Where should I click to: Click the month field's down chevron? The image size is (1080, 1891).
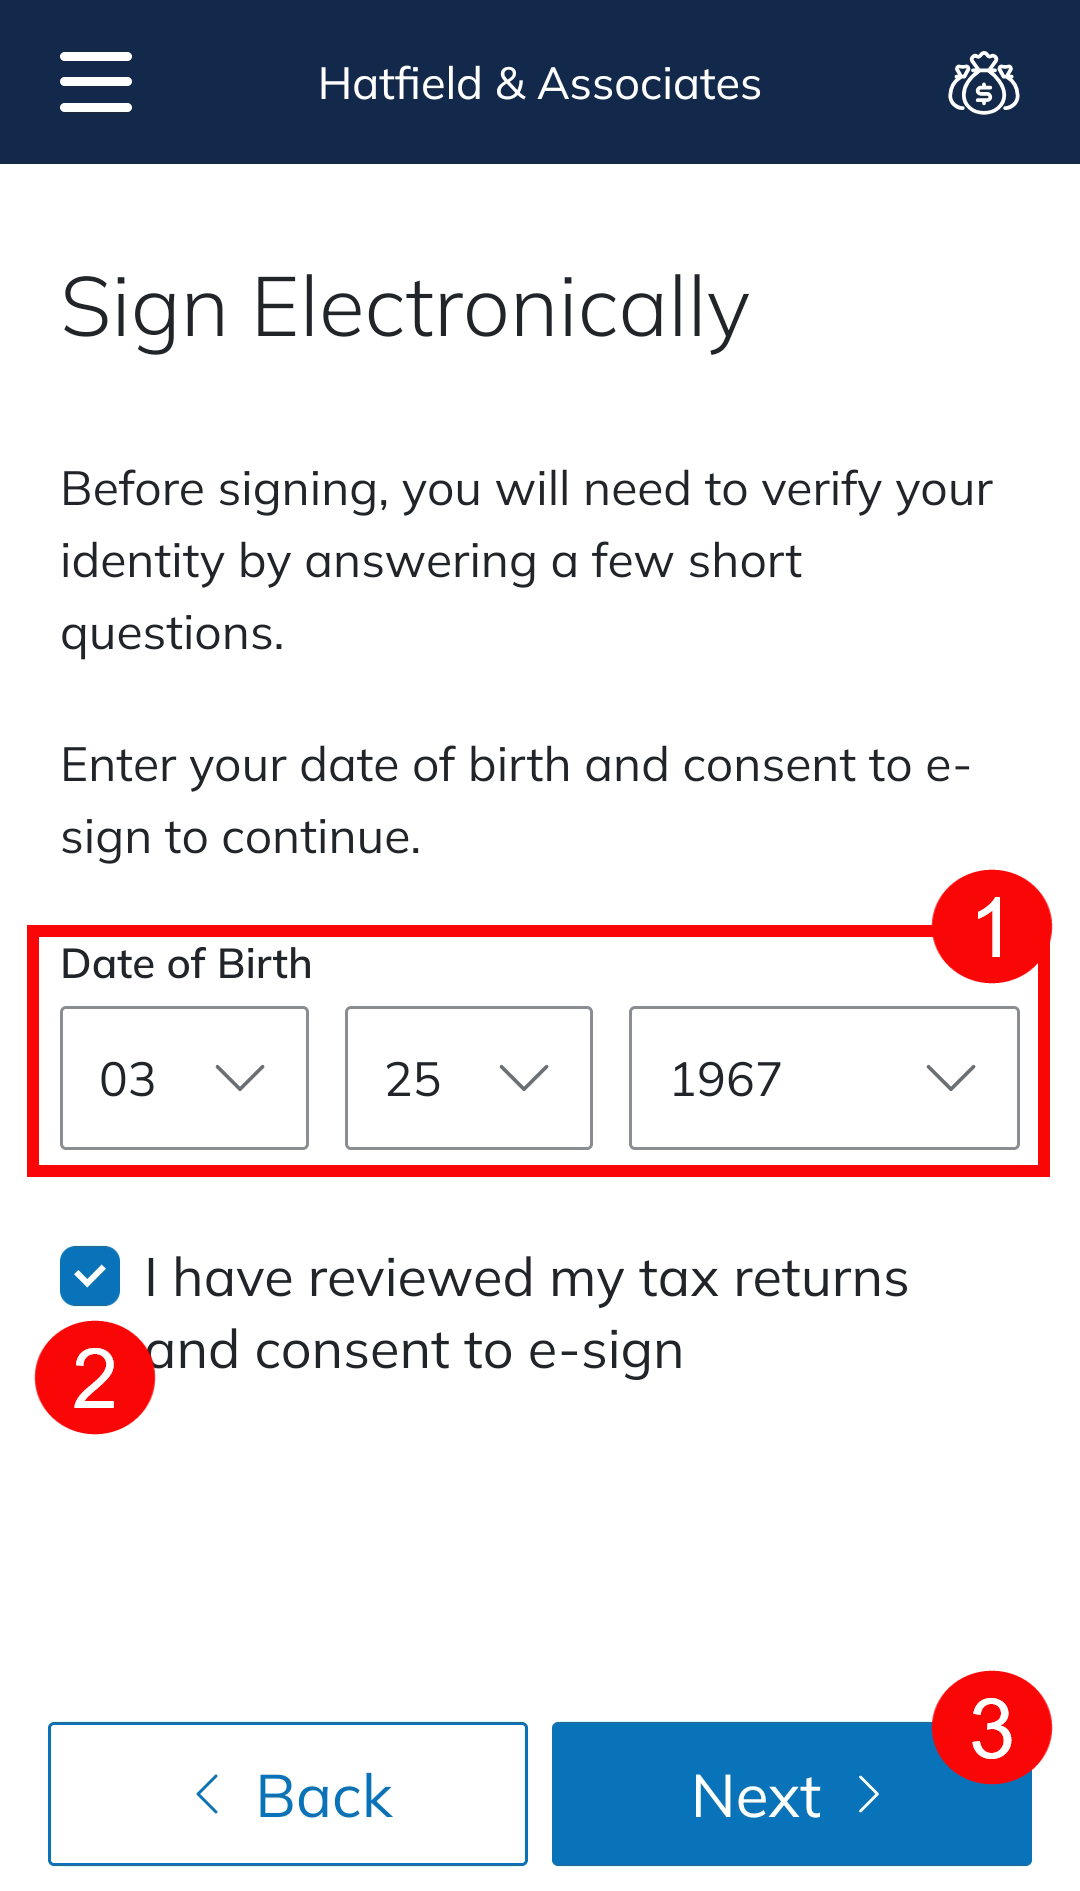(x=240, y=1078)
